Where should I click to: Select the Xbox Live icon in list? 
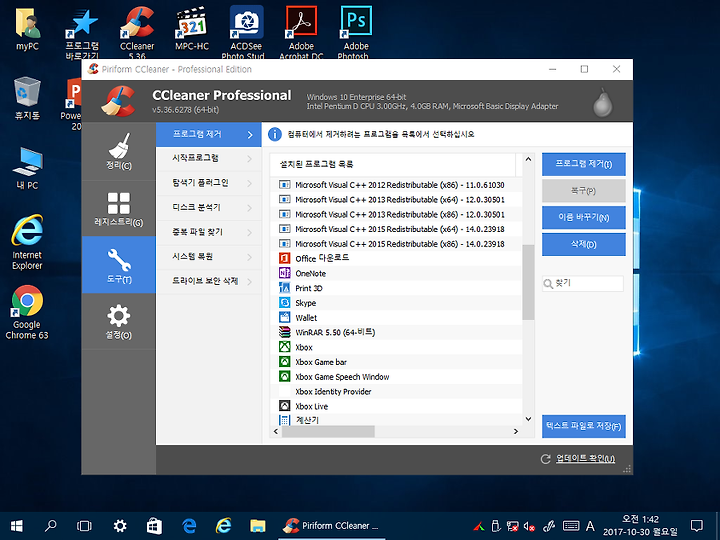285,406
